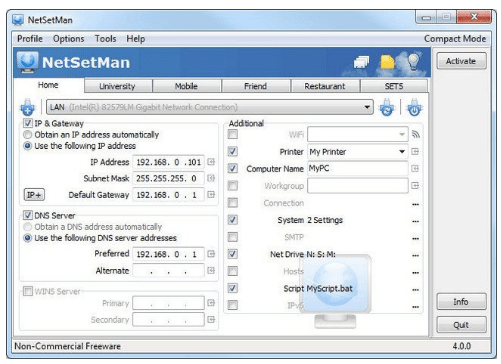Screen dimensions: 501x364
Task: Uncheck the Printer checkbox
Action: tap(233, 152)
